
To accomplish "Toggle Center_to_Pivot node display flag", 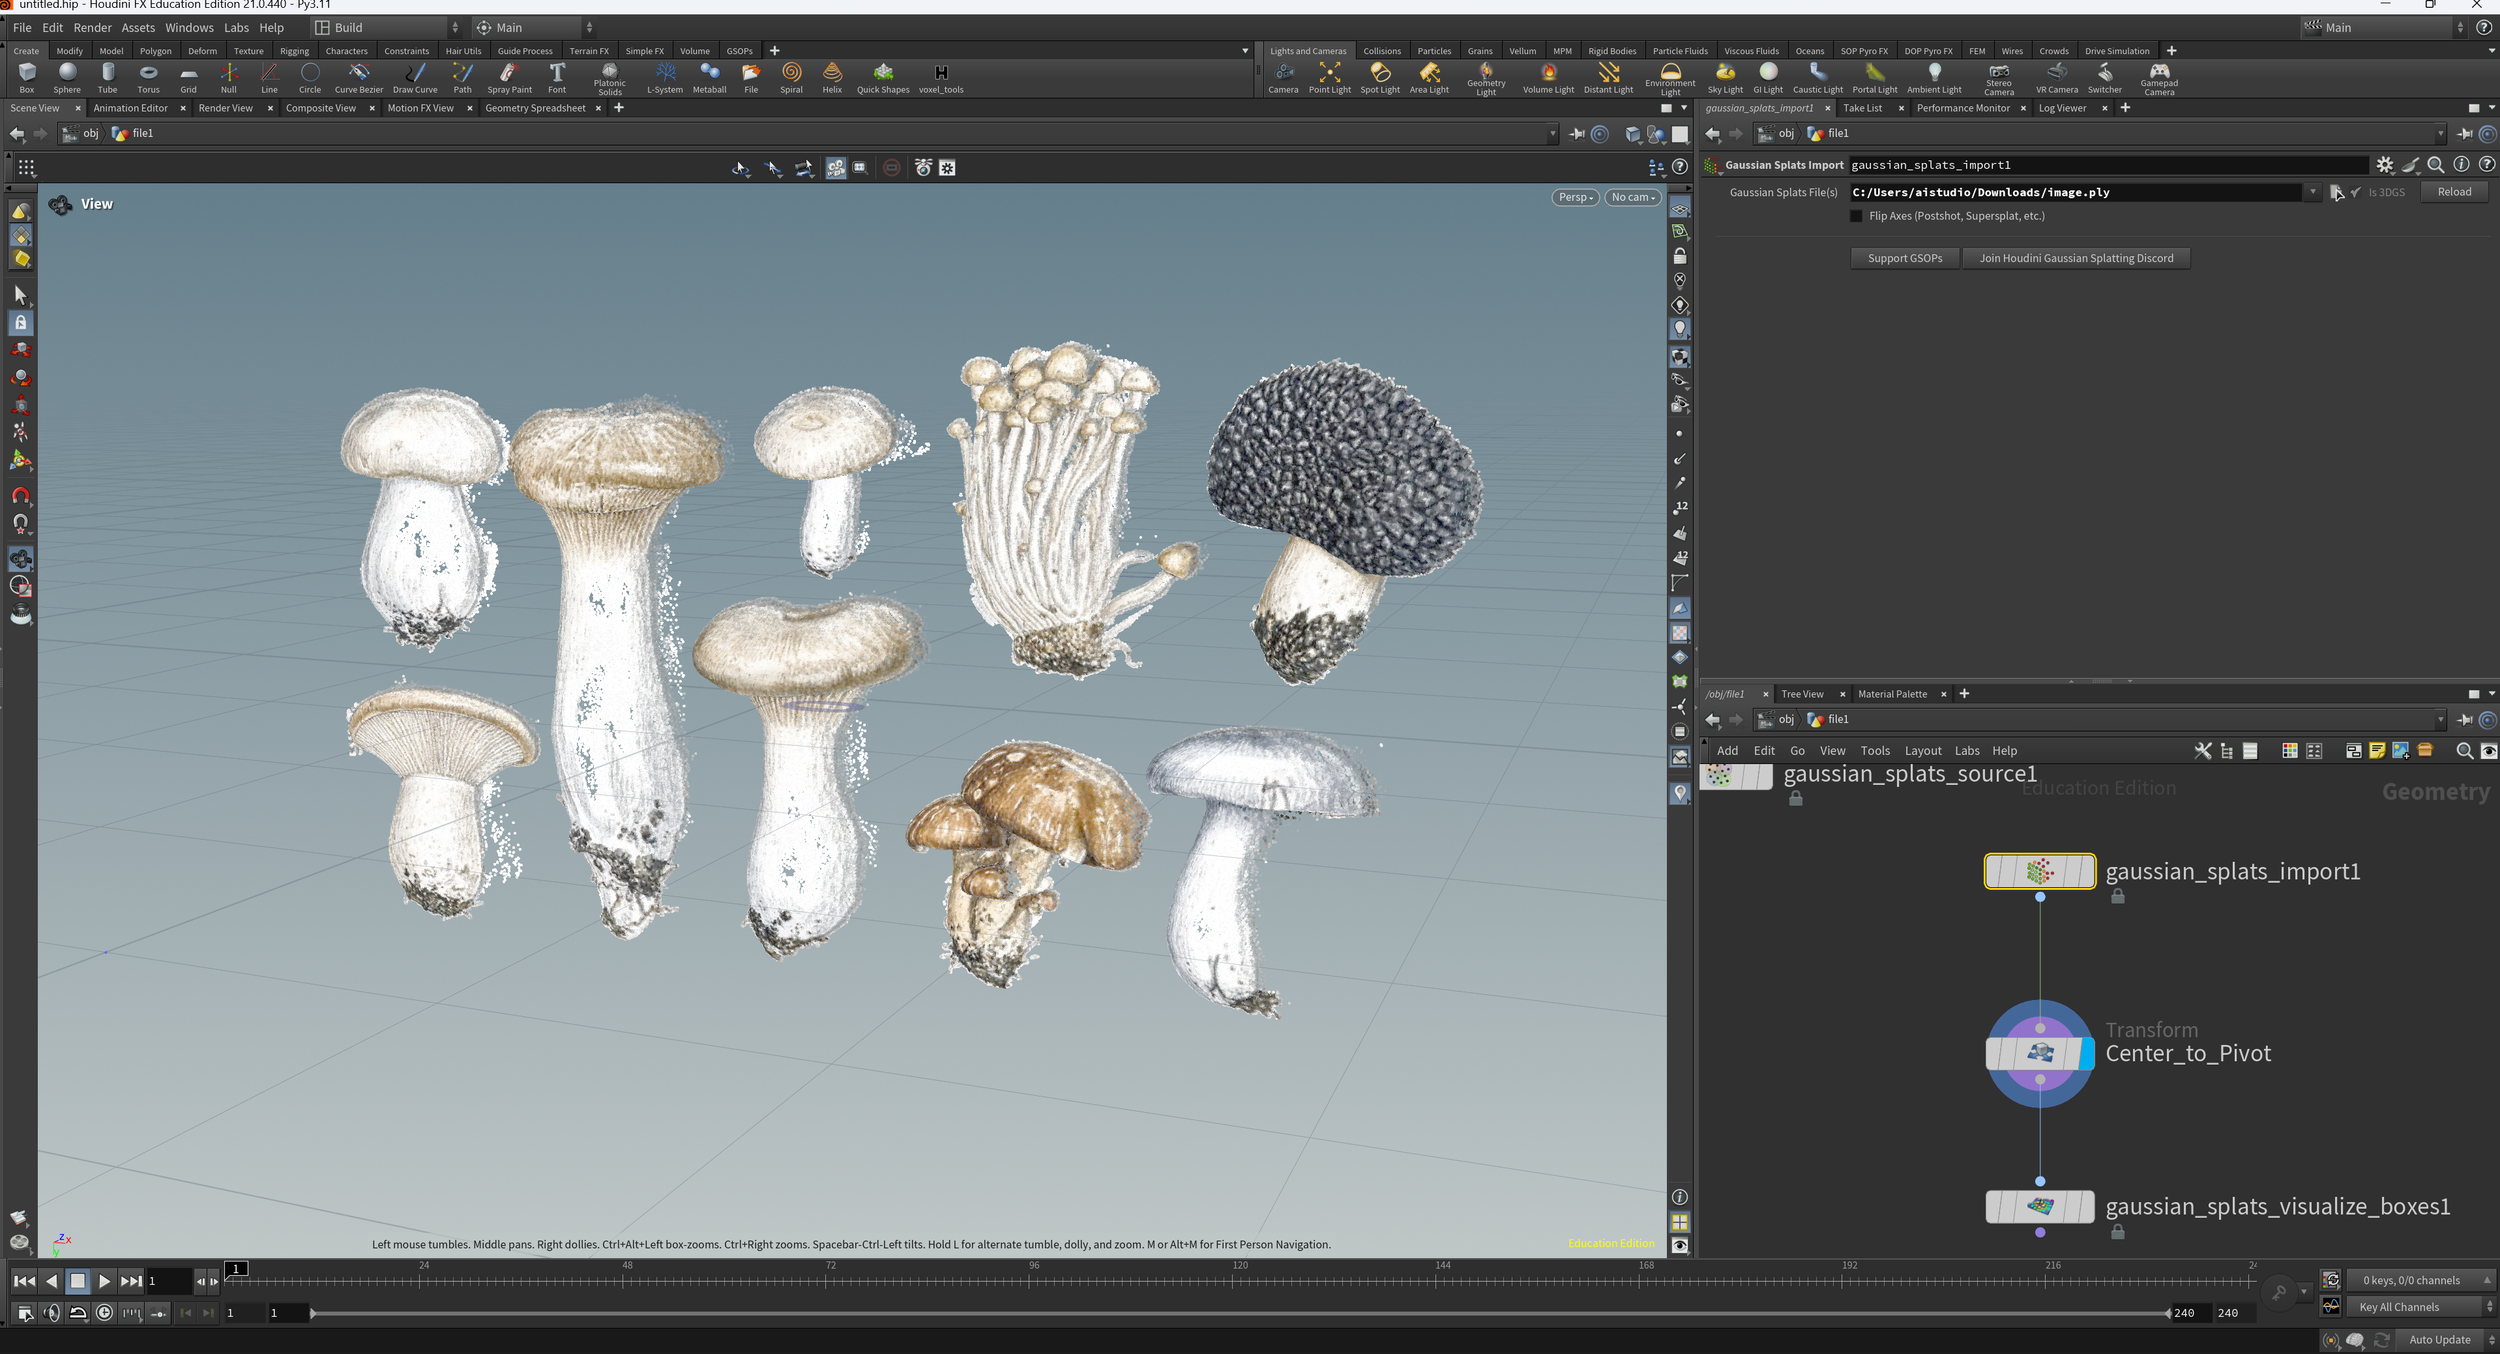I will [x=2086, y=1054].
